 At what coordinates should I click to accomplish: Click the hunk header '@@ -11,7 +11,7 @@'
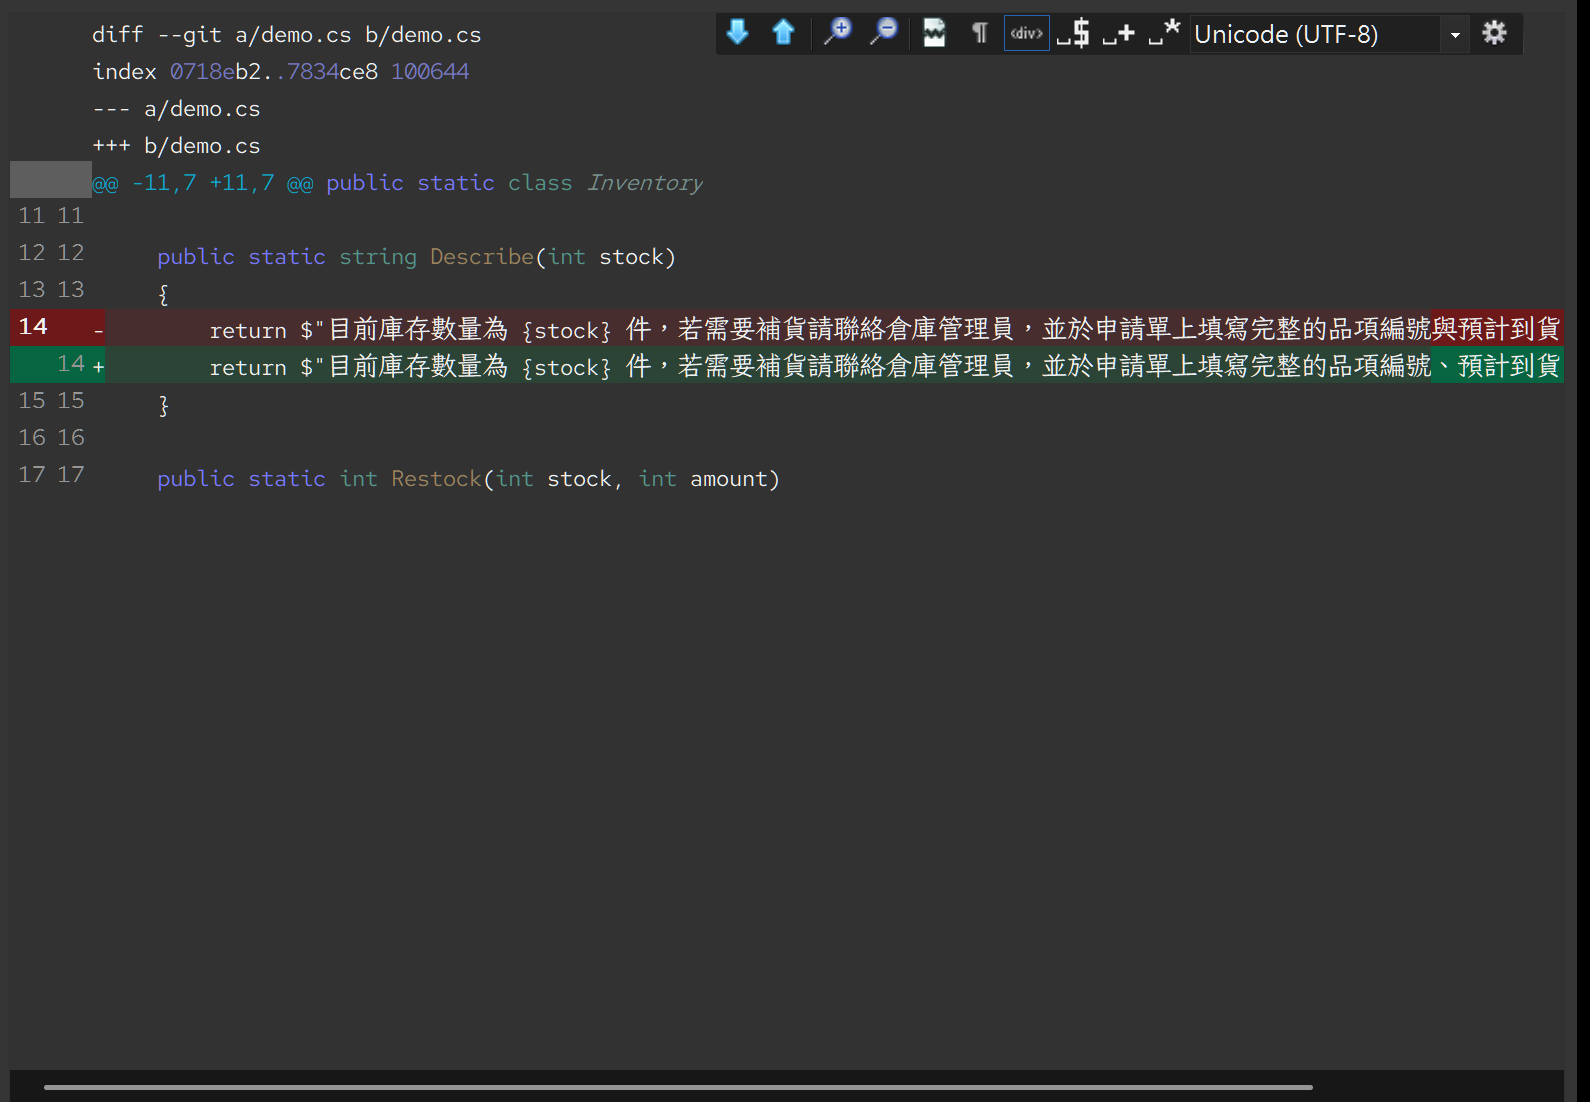click(203, 183)
